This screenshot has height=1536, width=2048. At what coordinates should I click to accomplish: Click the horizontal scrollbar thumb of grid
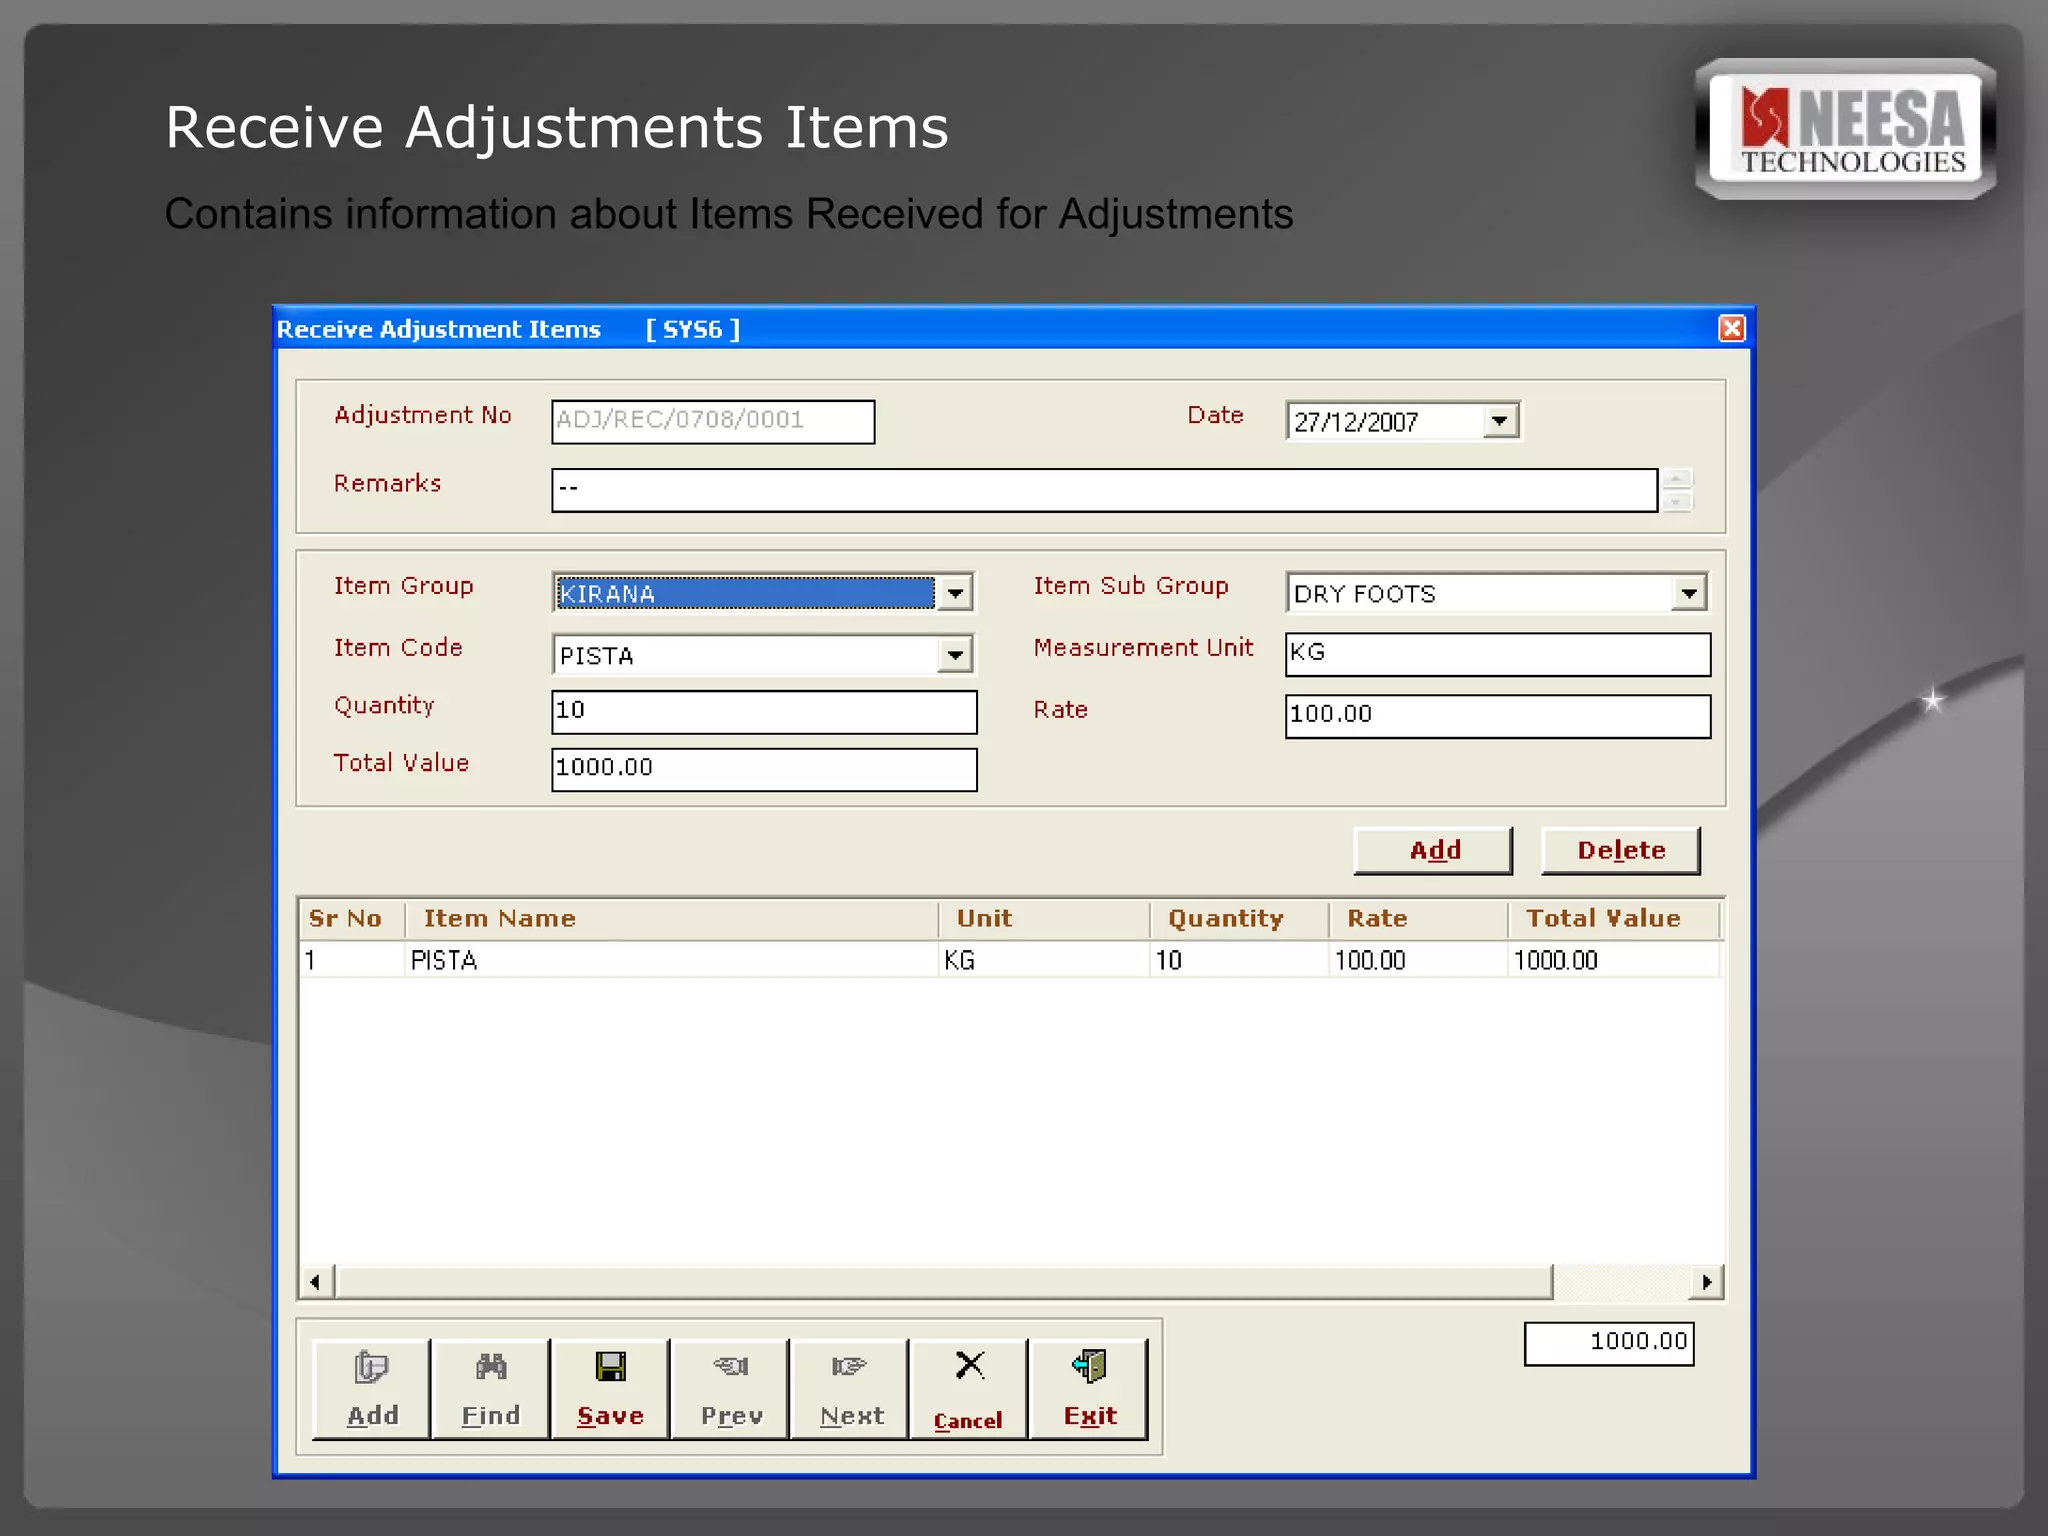(x=944, y=1281)
